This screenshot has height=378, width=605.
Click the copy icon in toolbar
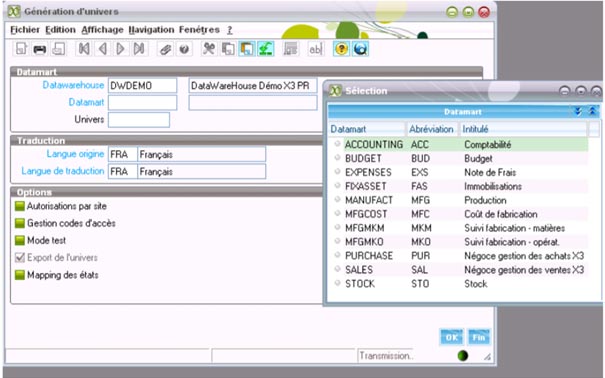point(228,49)
